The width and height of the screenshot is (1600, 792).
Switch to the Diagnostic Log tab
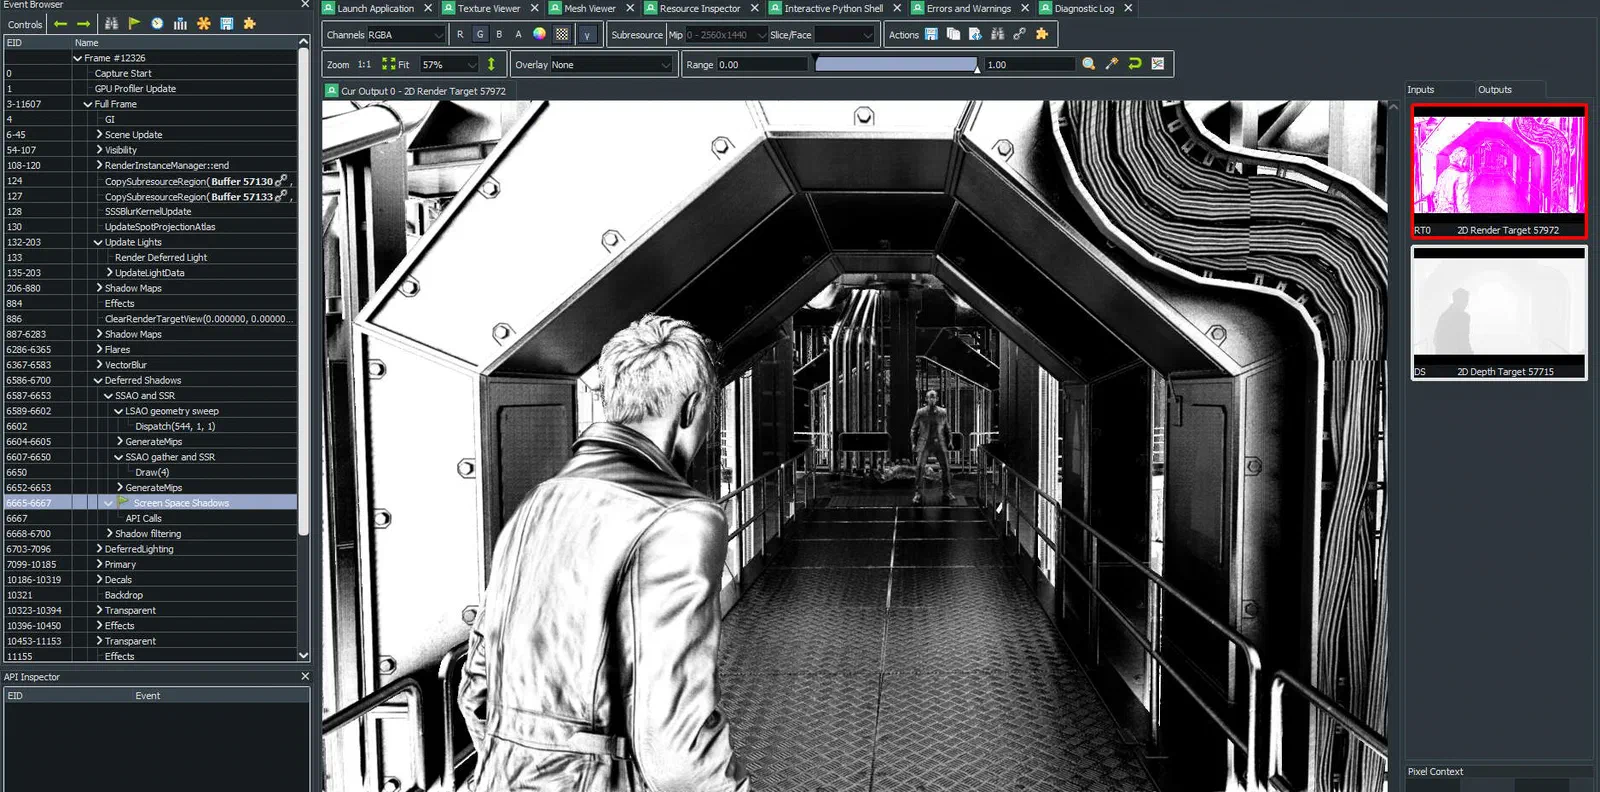coord(1084,8)
